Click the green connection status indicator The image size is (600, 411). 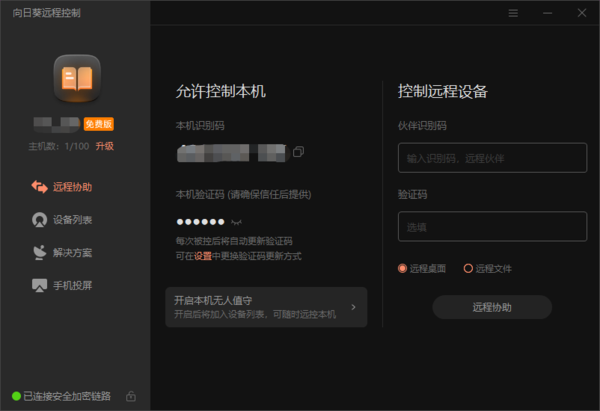[x=16, y=396]
